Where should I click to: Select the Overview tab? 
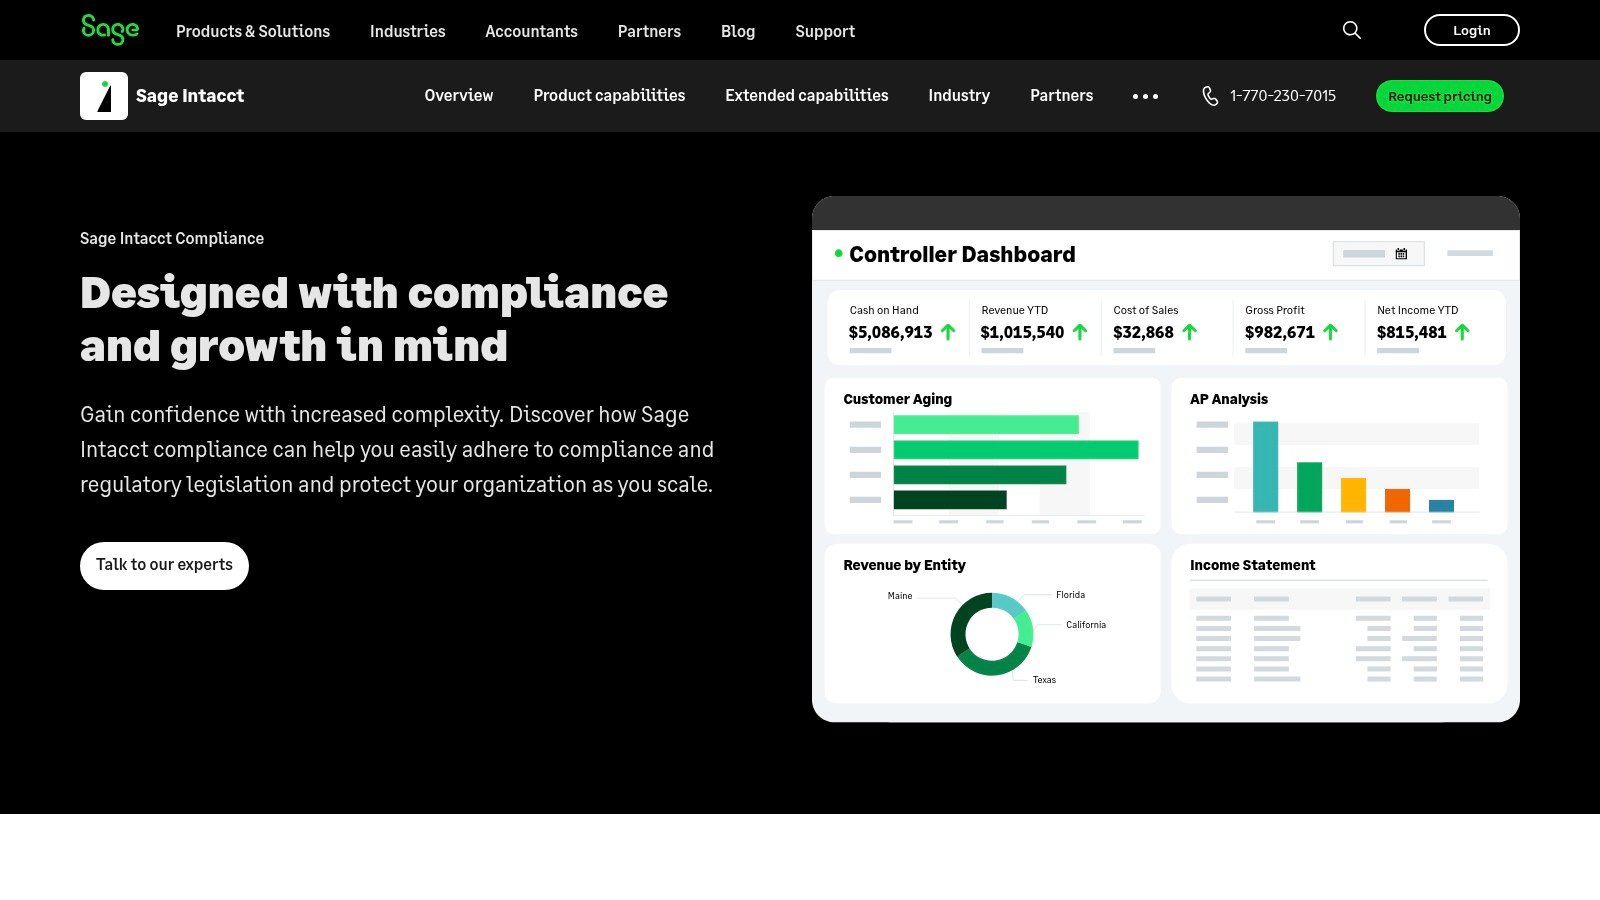pos(459,95)
